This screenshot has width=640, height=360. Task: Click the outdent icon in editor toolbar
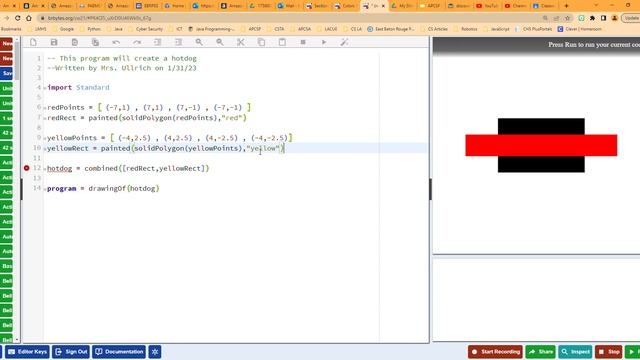(158, 42)
